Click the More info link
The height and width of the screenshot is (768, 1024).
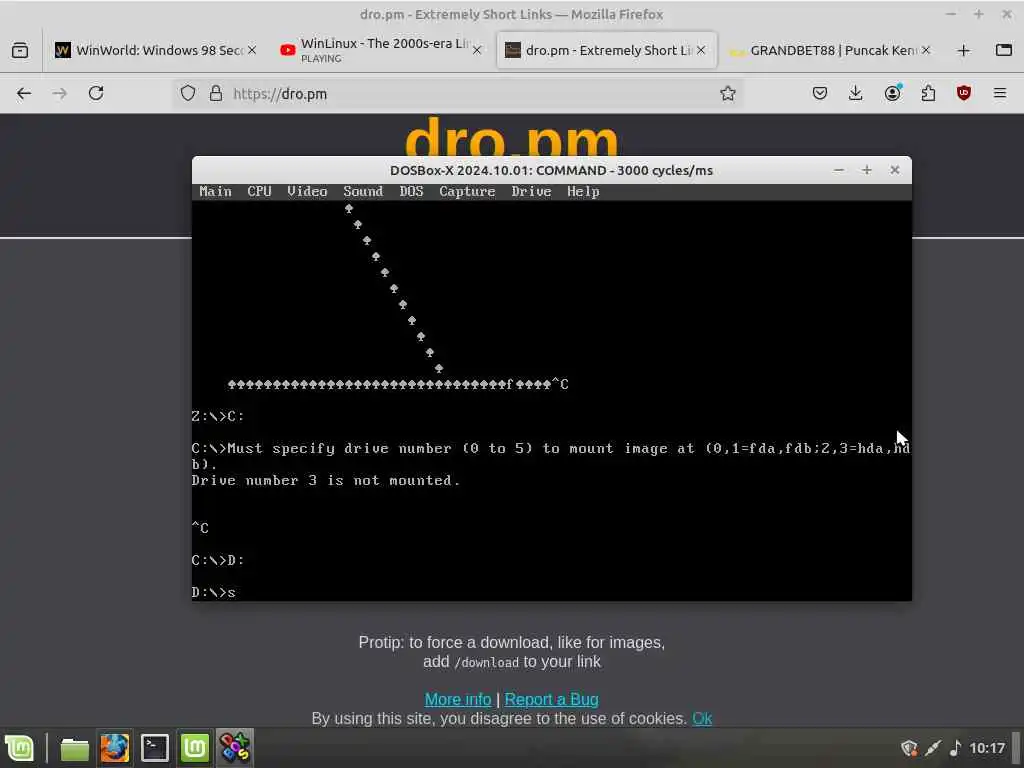pos(458,699)
